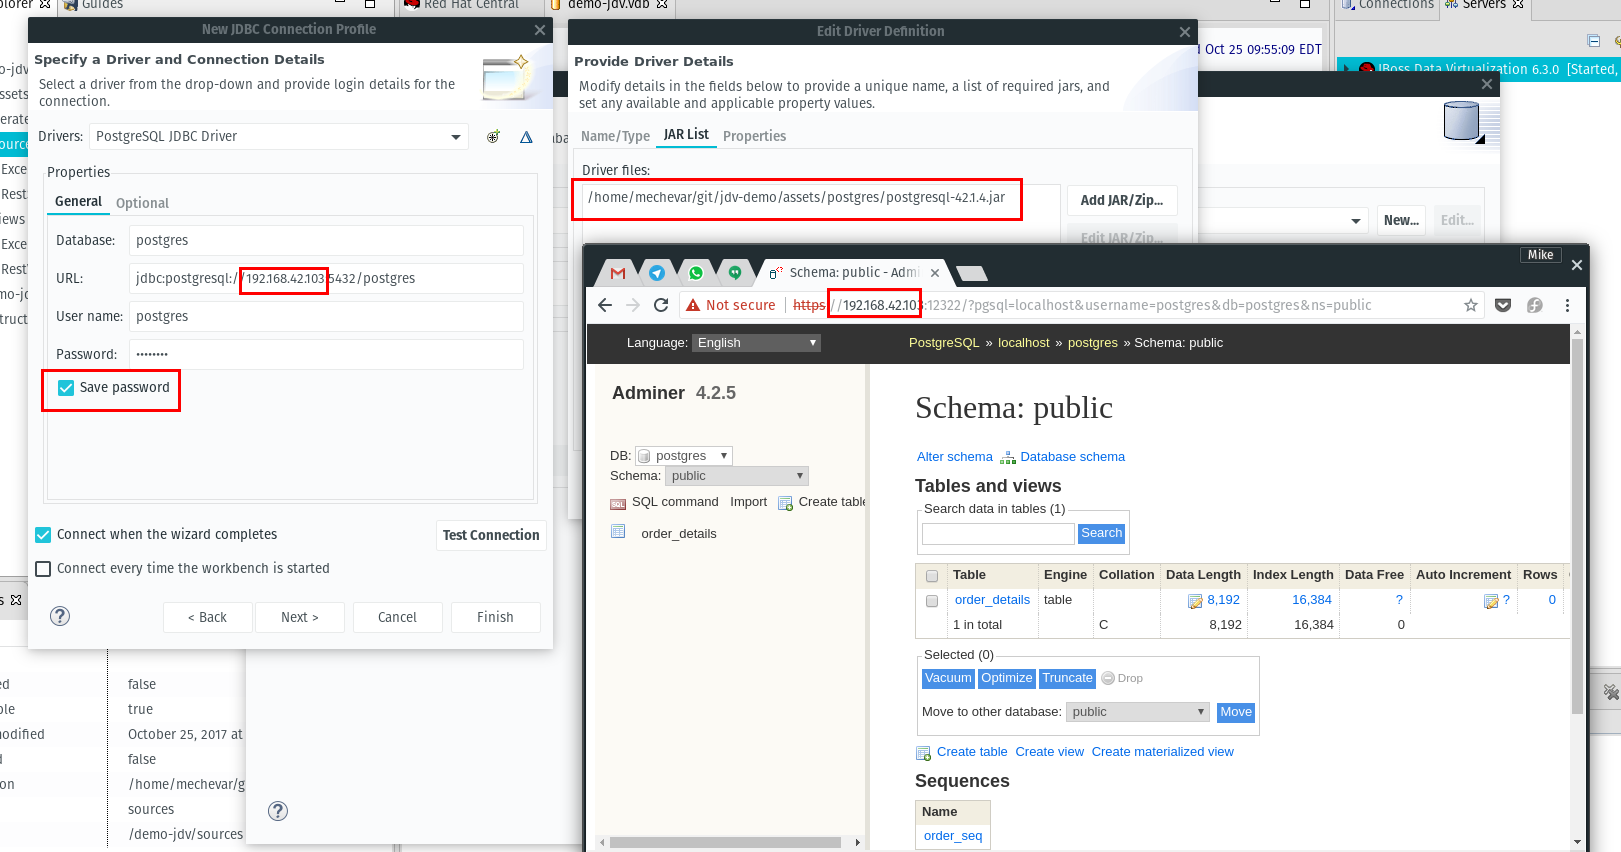
Task: Cancel the New JDBC Connection Profile wizard
Action: 397,617
